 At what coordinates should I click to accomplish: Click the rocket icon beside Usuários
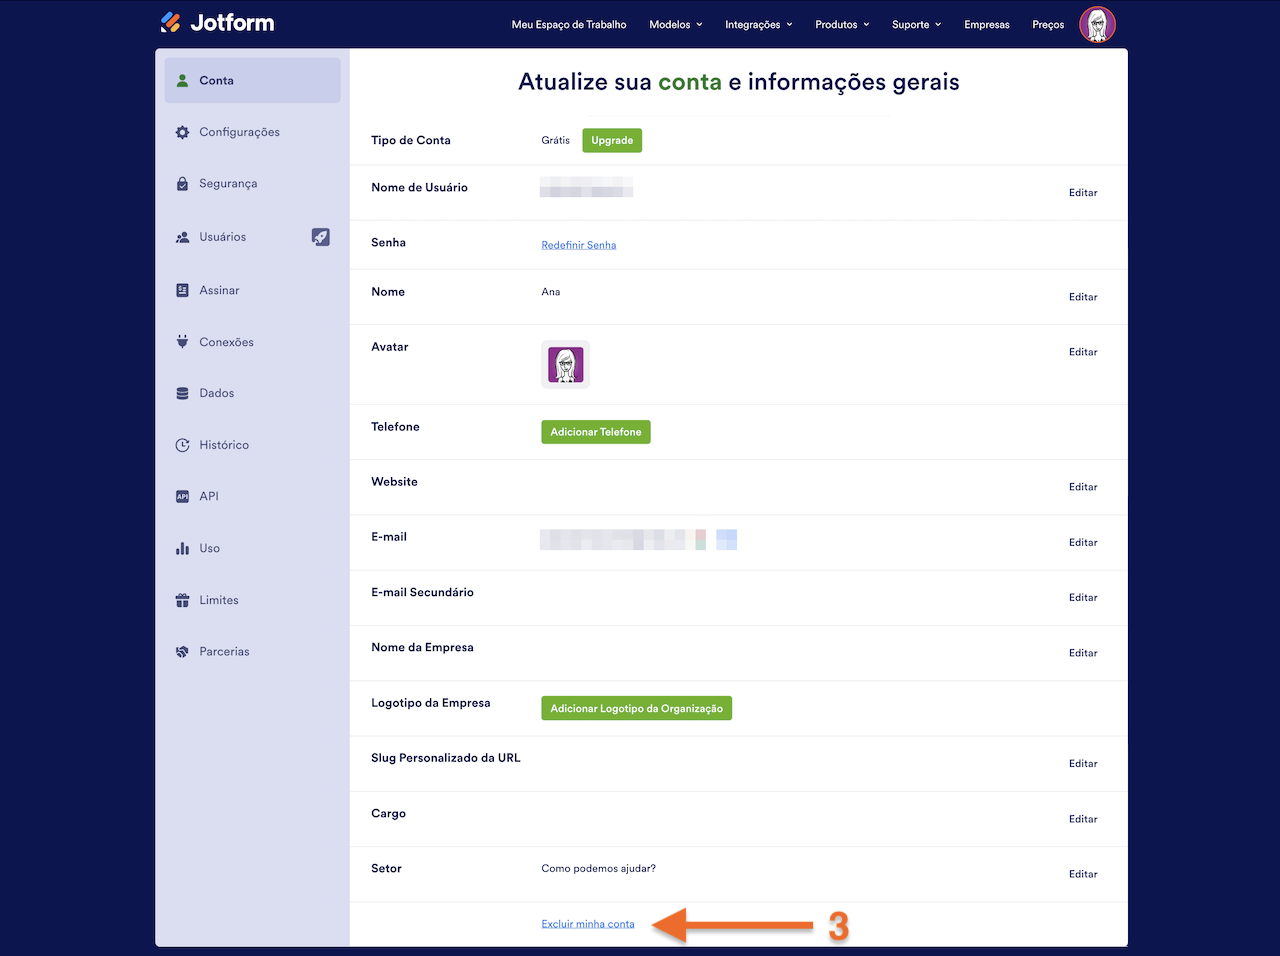tap(320, 237)
